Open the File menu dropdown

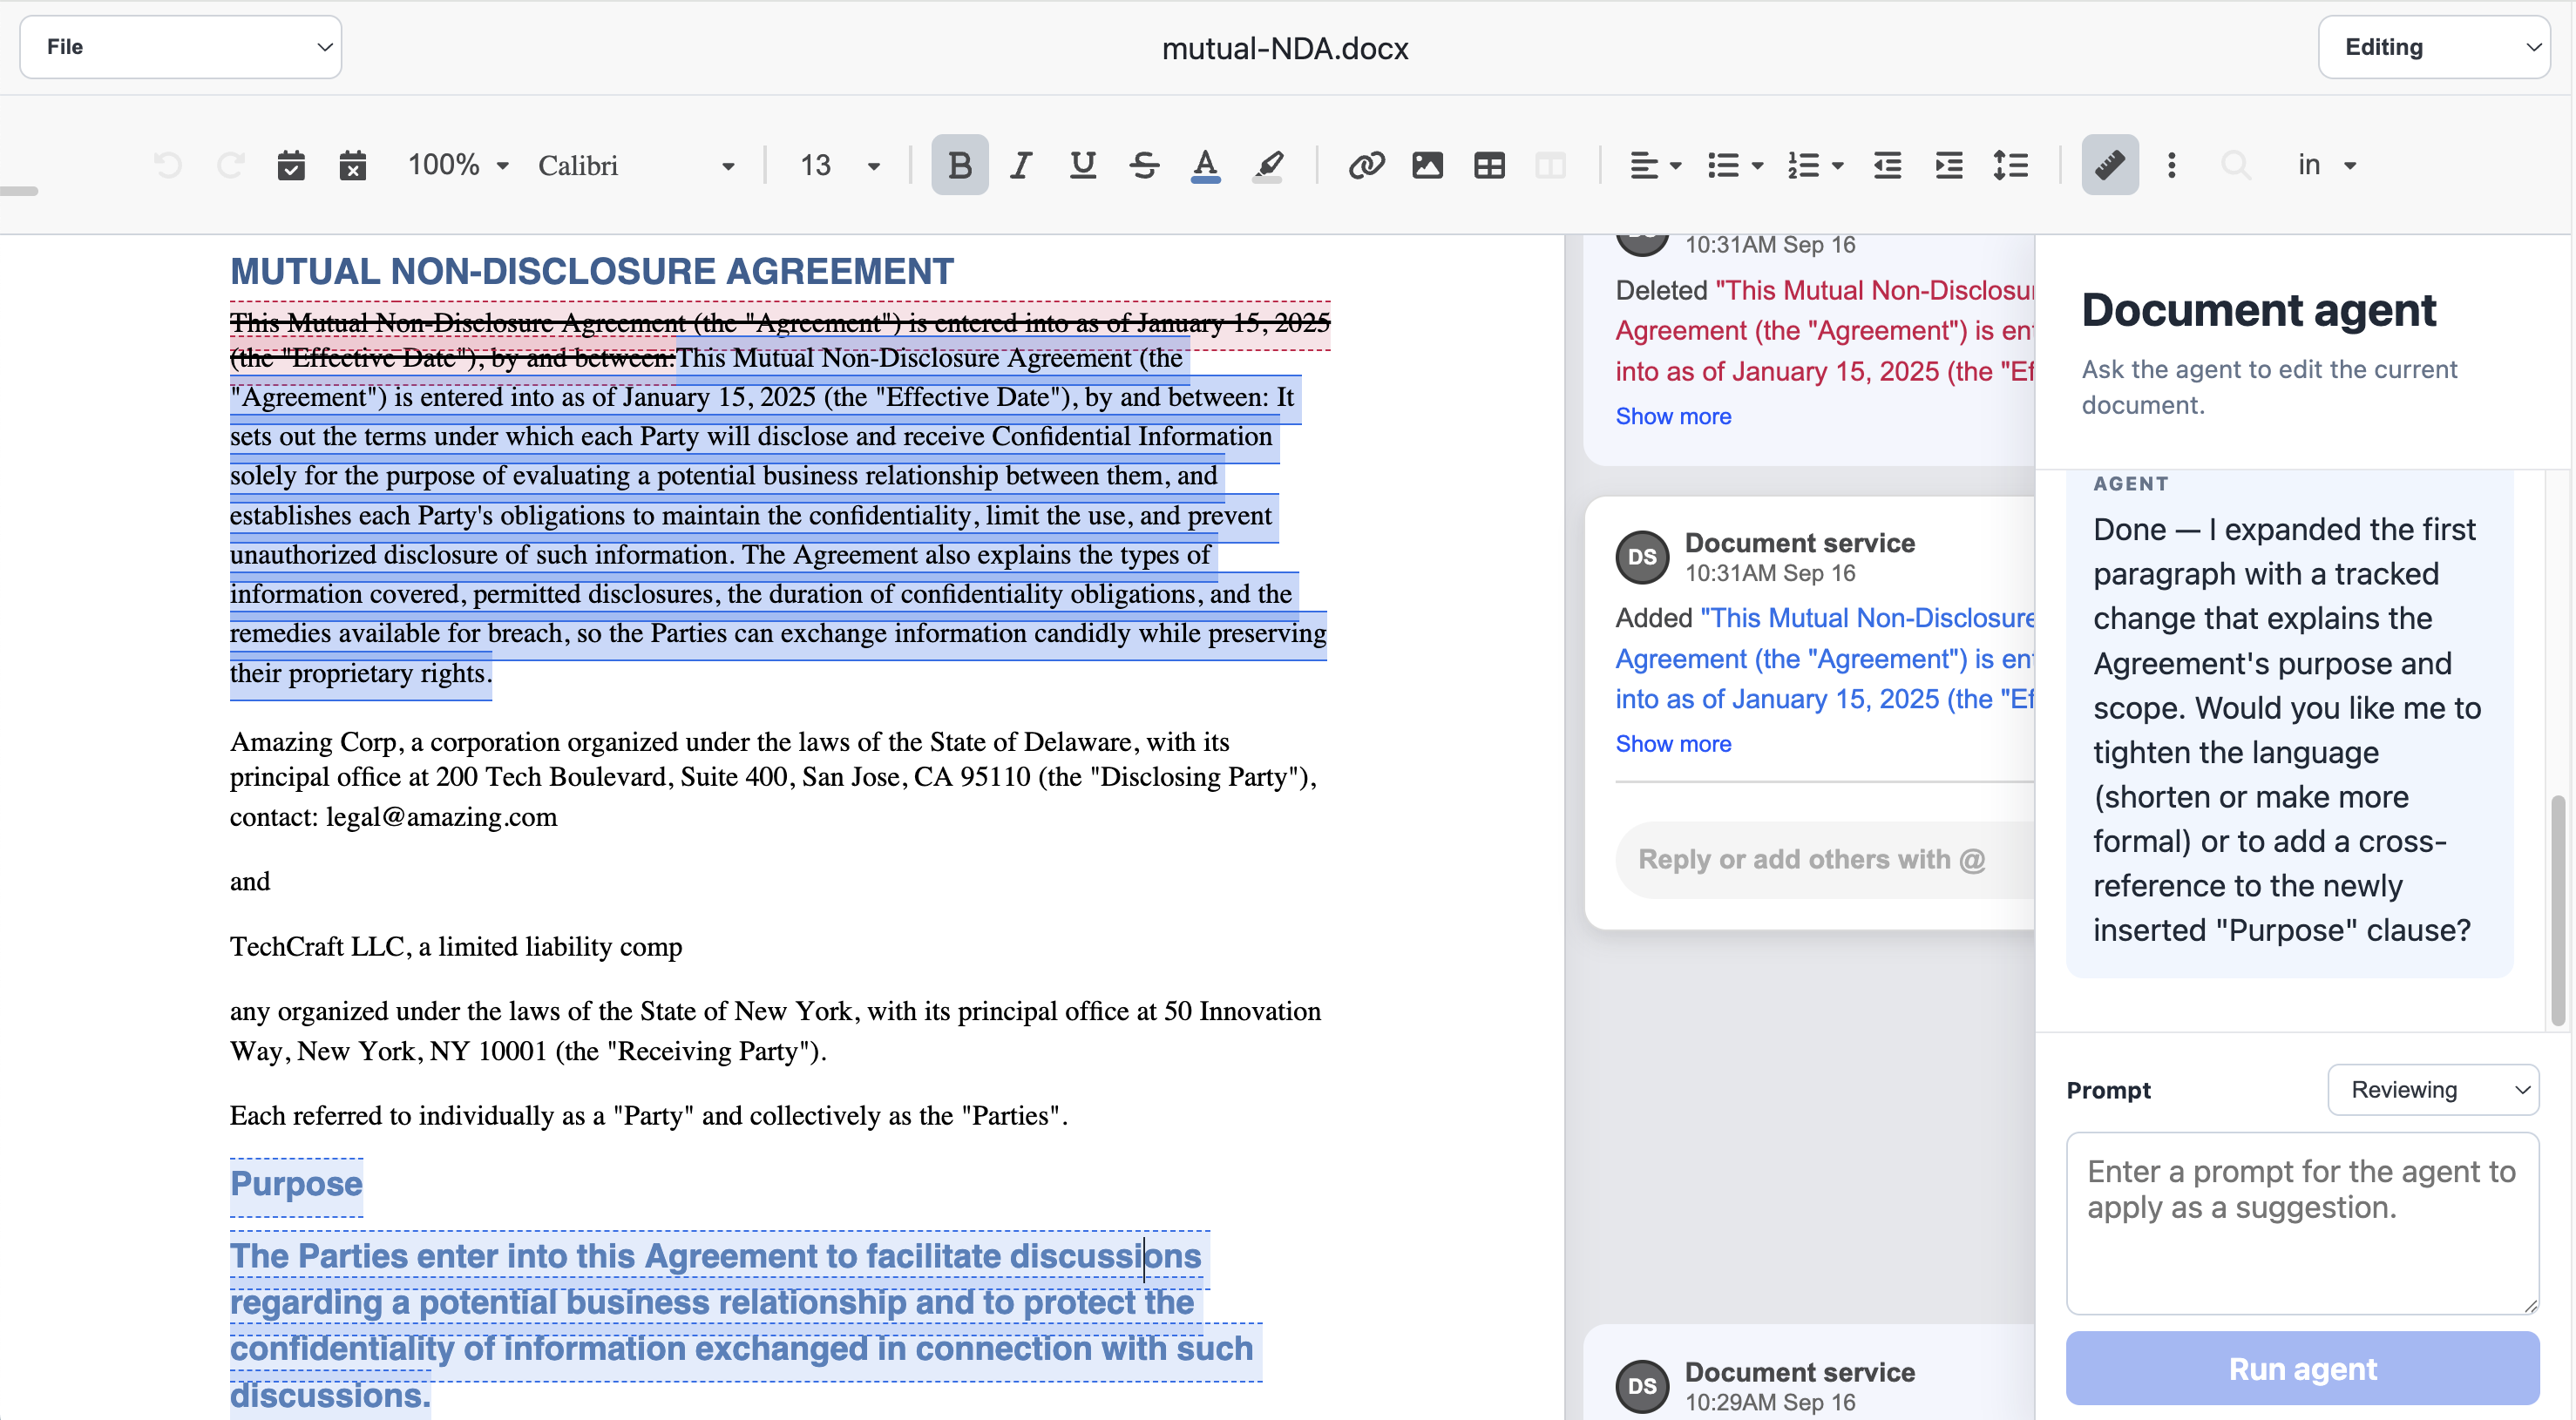(181, 47)
